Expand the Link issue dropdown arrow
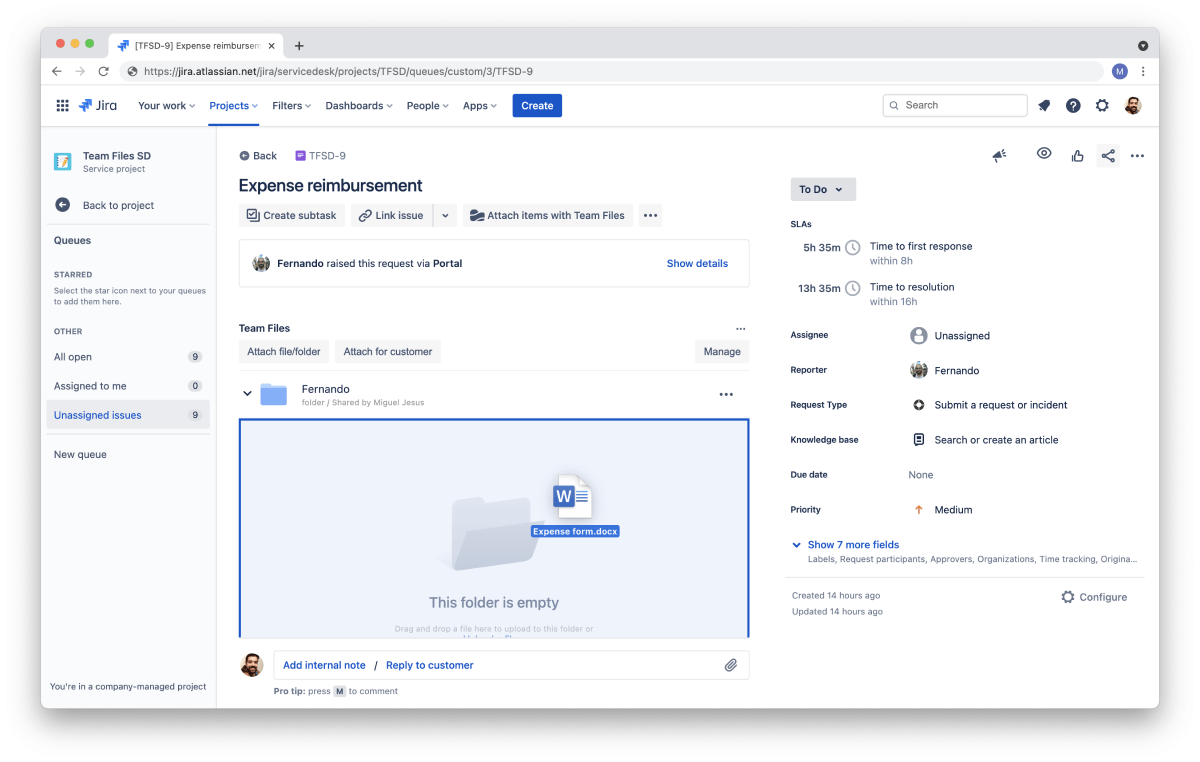This screenshot has width=1200, height=762. [445, 215]
